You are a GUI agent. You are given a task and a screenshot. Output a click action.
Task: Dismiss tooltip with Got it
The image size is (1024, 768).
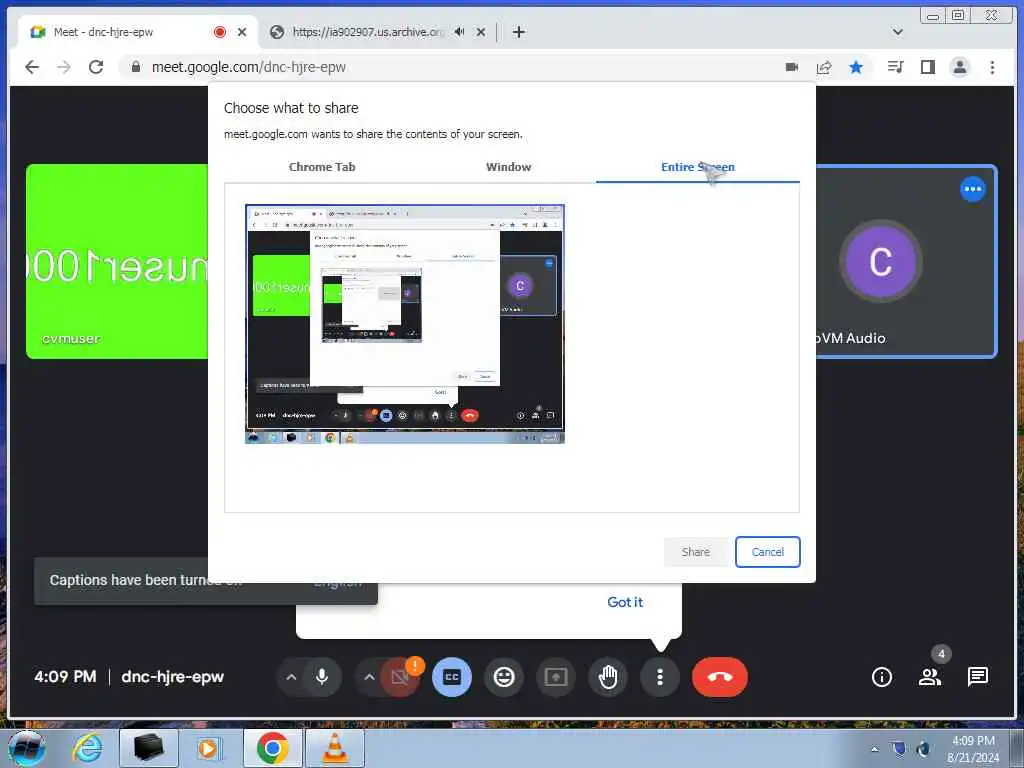pyautogui.click(x=625, y=602)
